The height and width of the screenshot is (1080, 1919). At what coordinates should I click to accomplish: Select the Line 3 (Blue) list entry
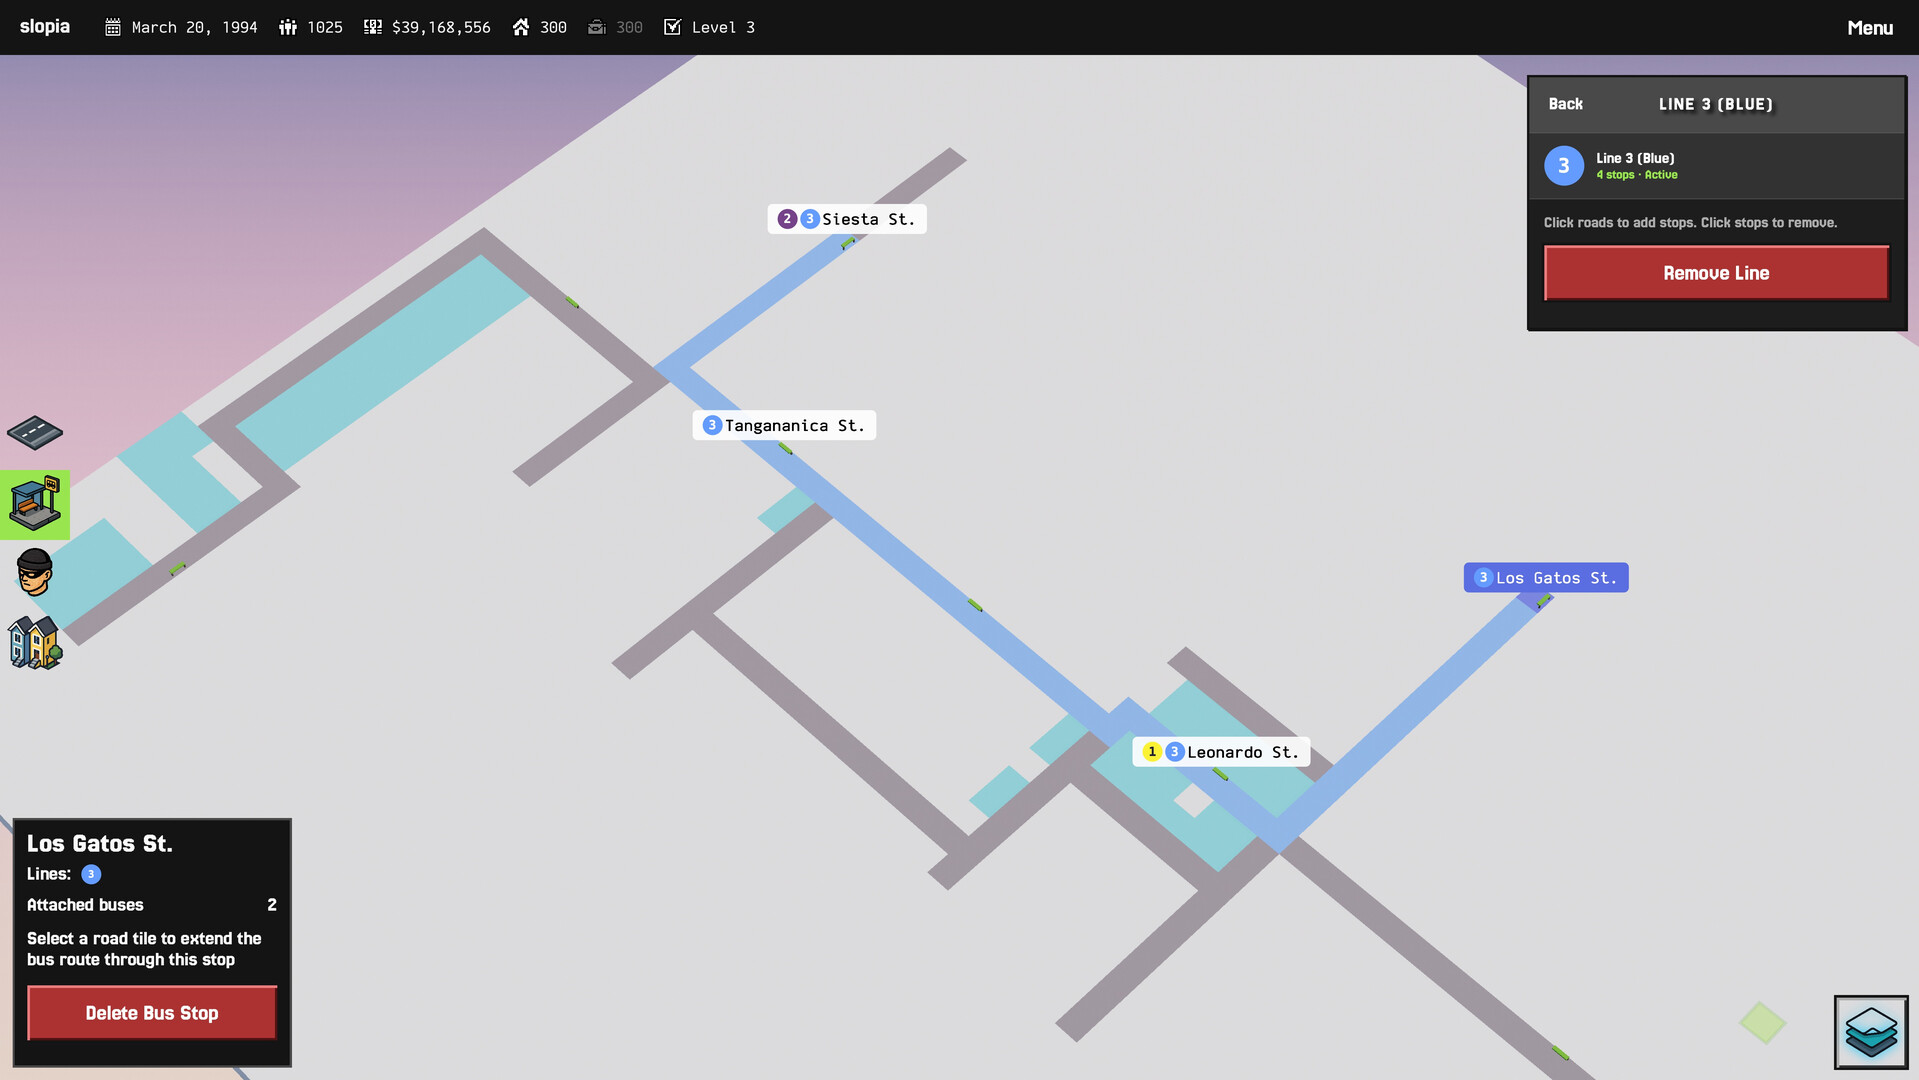[x=1714, y=165]
